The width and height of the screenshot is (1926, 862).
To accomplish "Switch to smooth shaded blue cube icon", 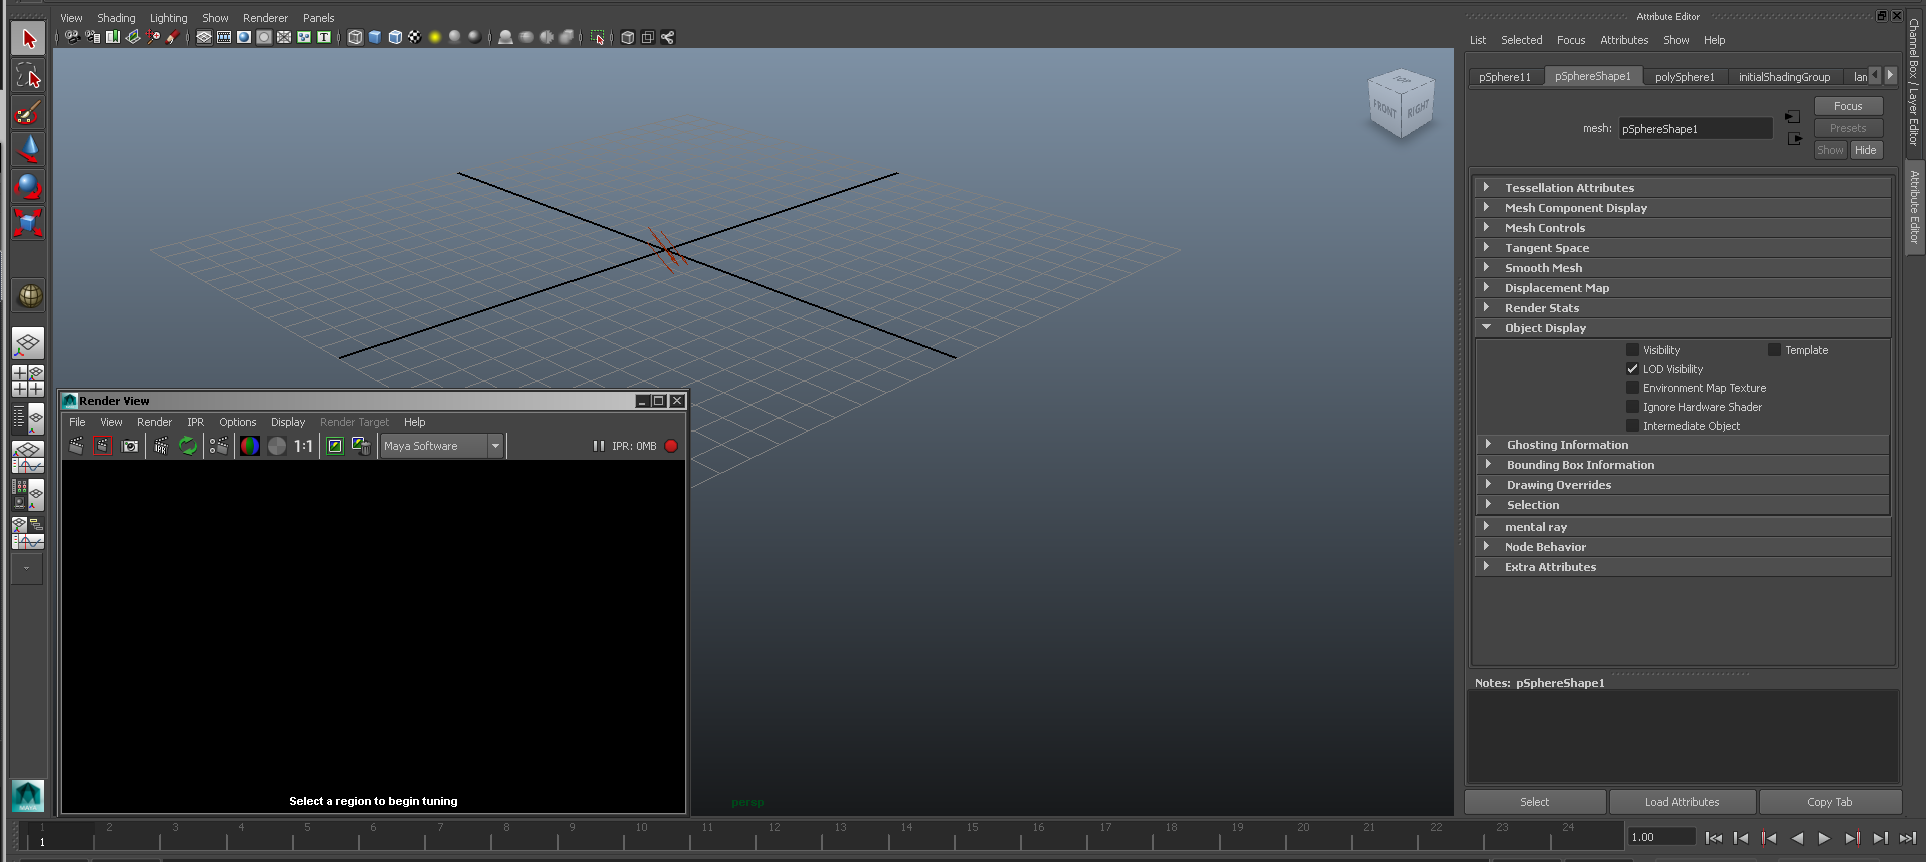I will (375, 37).
